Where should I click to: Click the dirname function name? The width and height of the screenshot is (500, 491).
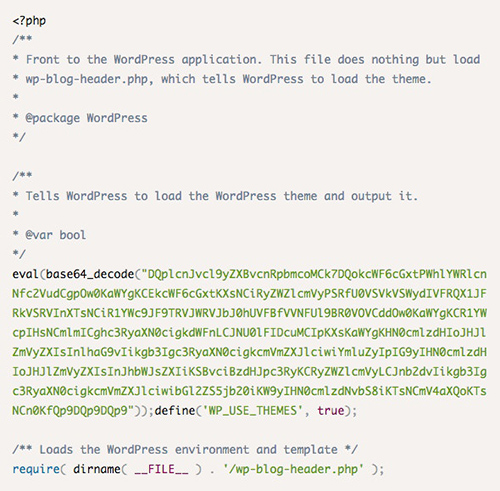point(97,469)
